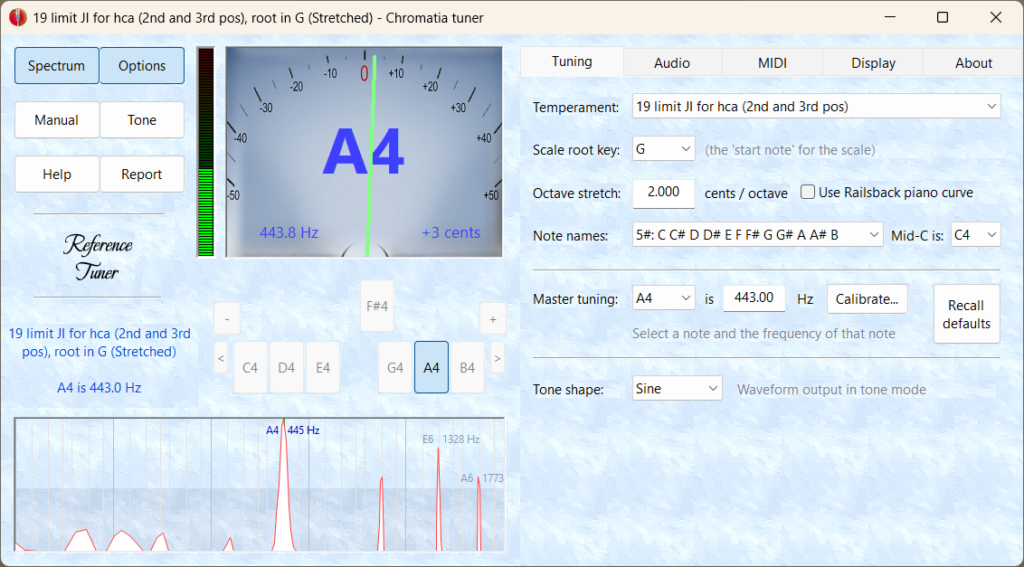Select the G4 note key
Image resolution: width=1024 pixels, height=567 pixels.
click(395, 367)
